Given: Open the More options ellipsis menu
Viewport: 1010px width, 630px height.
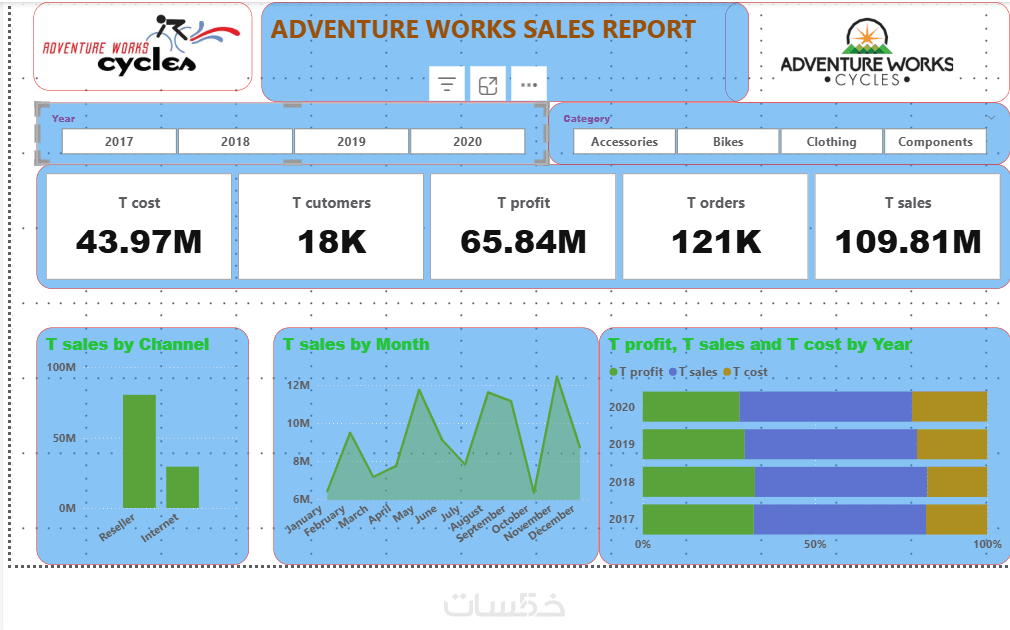Looking at the screenshot, I should click(529, 84).
